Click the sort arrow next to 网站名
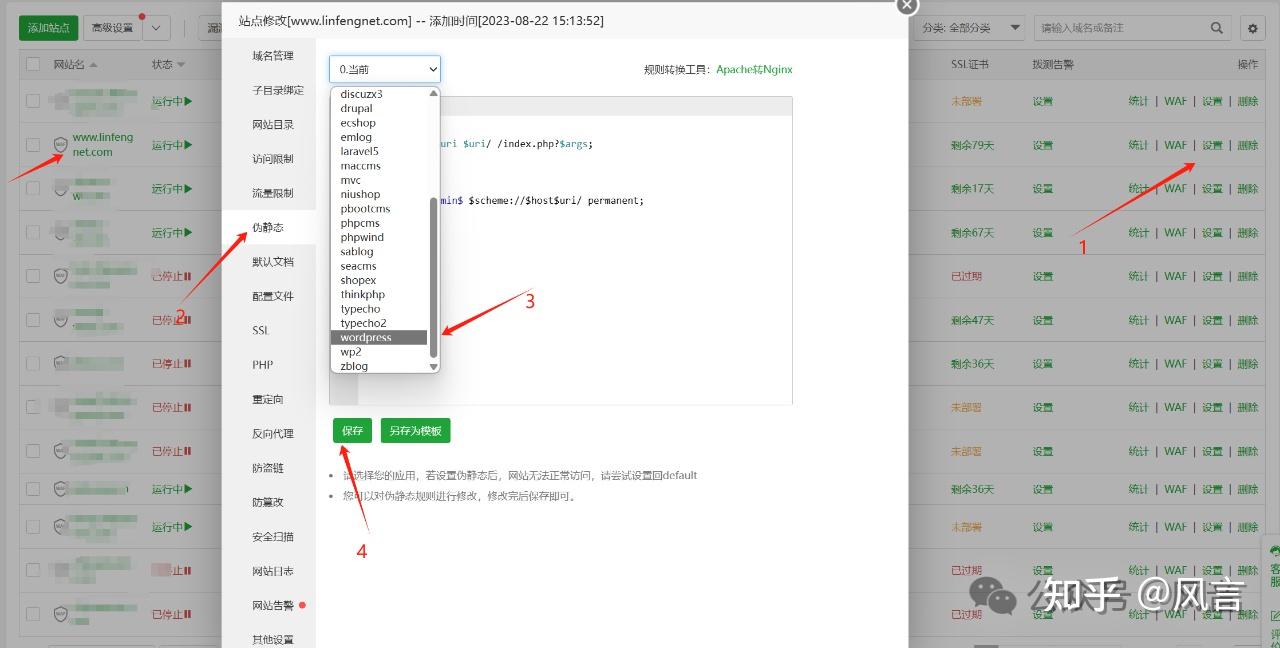1280x648 pixels. point(94,65)
